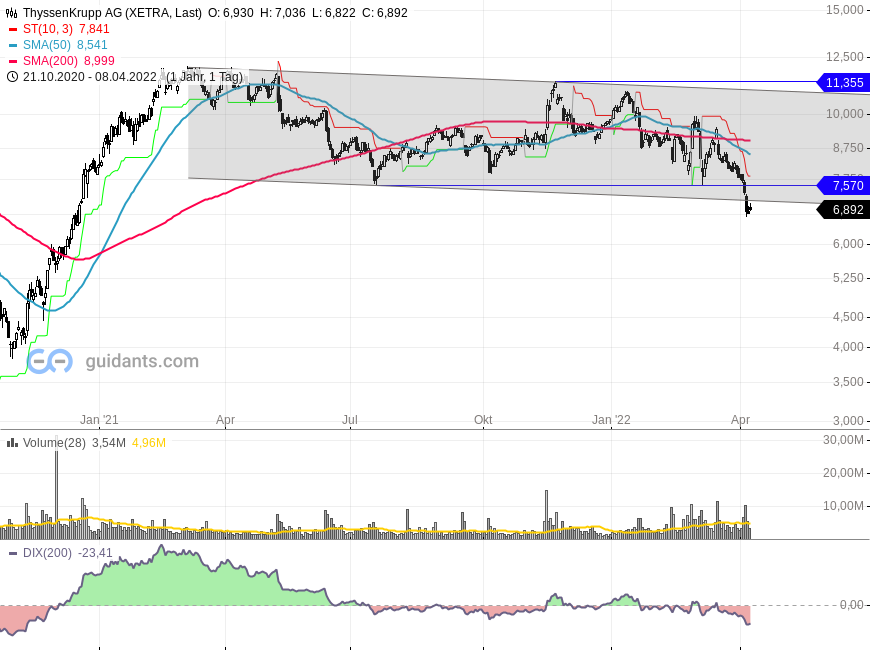Click the 8,541 SMA(50) value
This screenshot has height=650, width=870.
[92, 45]
